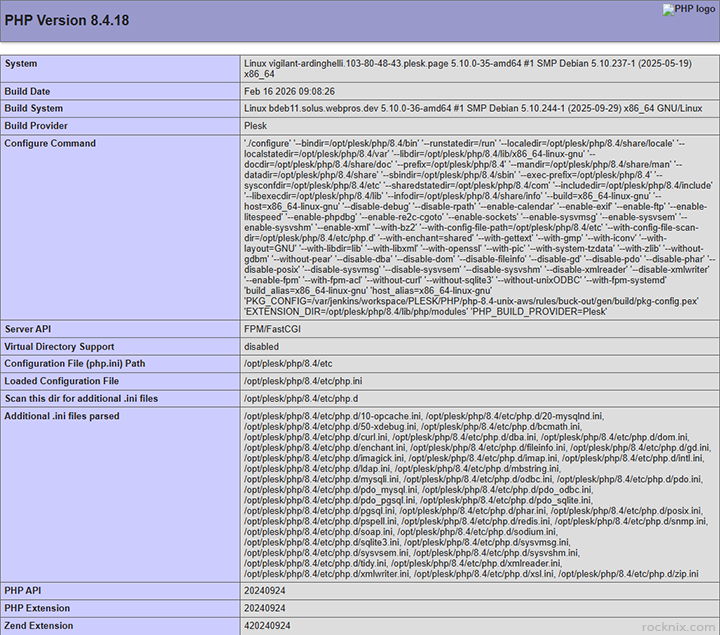This screenshot has width=720, height=635.
Task: Select the Build System row label
Action: [33, 109]
